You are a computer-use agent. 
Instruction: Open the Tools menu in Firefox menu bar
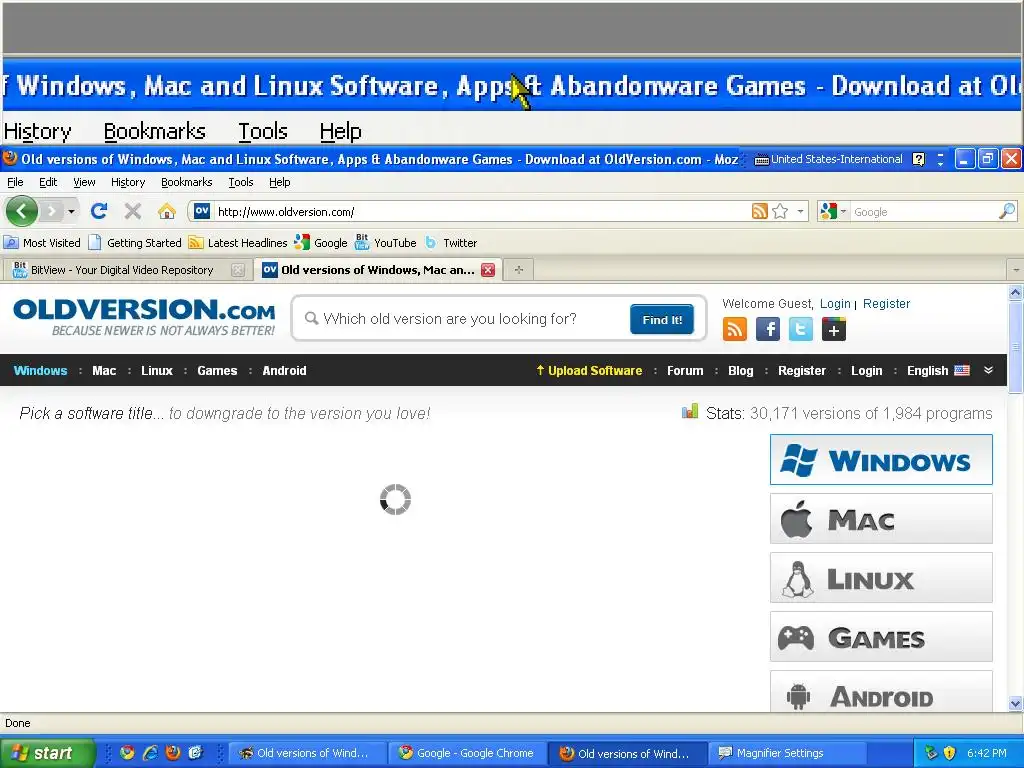[x=240, y=182]
